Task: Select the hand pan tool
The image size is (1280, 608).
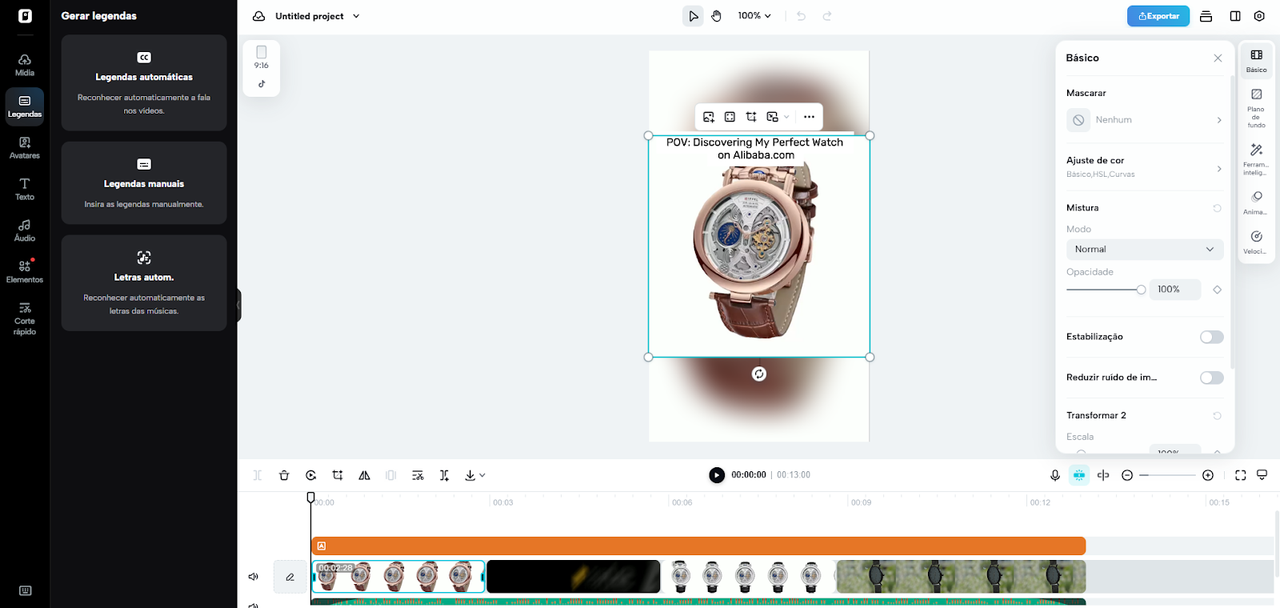Action: coord(717,16)
